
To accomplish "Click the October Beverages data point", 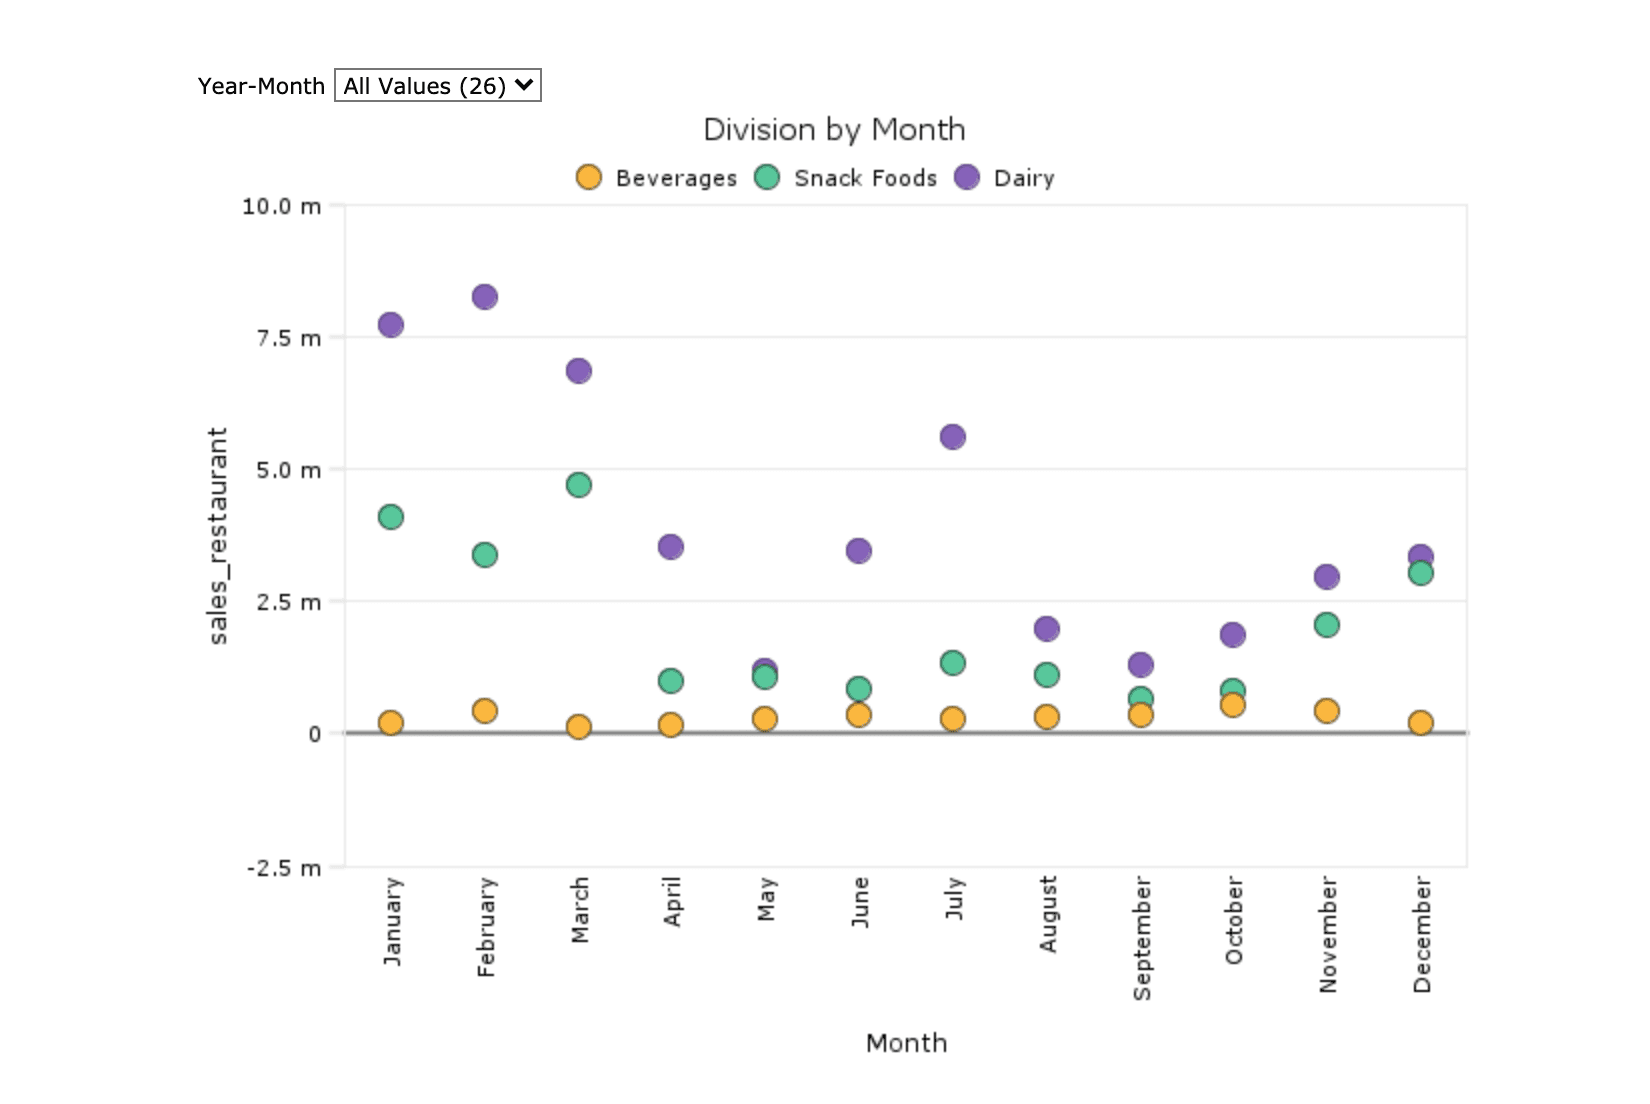I will click(x=1233, y=706).
